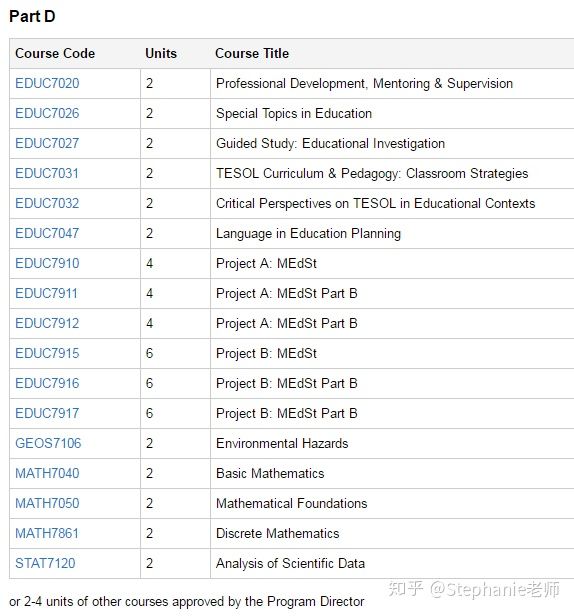
Task: Open the EDUC7047 course link
Action: (x=47, y=233)
